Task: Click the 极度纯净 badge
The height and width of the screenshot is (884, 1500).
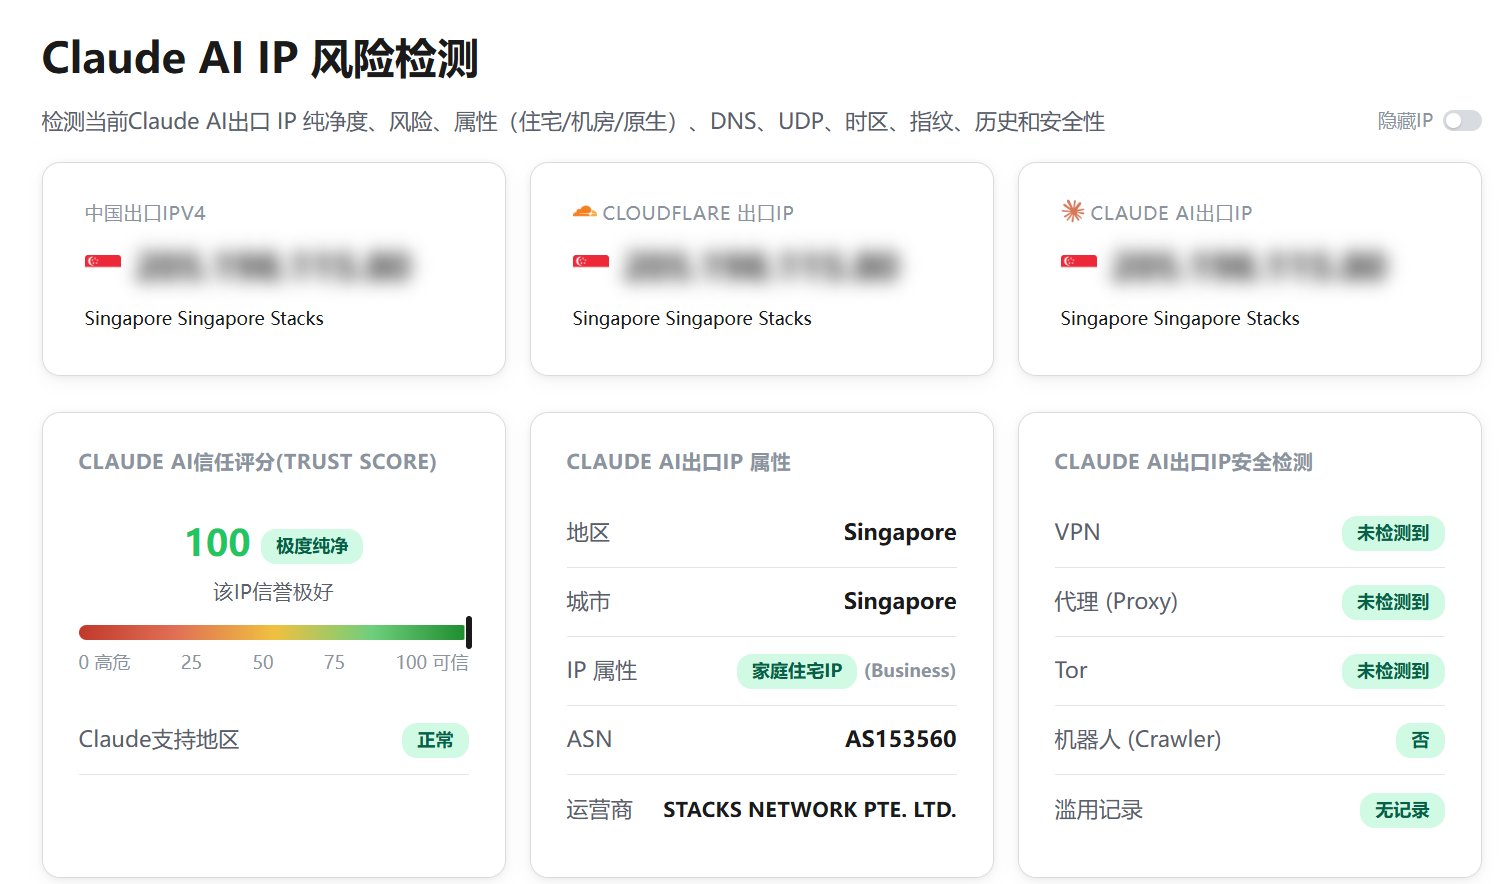Action: [x=312, y=546]
